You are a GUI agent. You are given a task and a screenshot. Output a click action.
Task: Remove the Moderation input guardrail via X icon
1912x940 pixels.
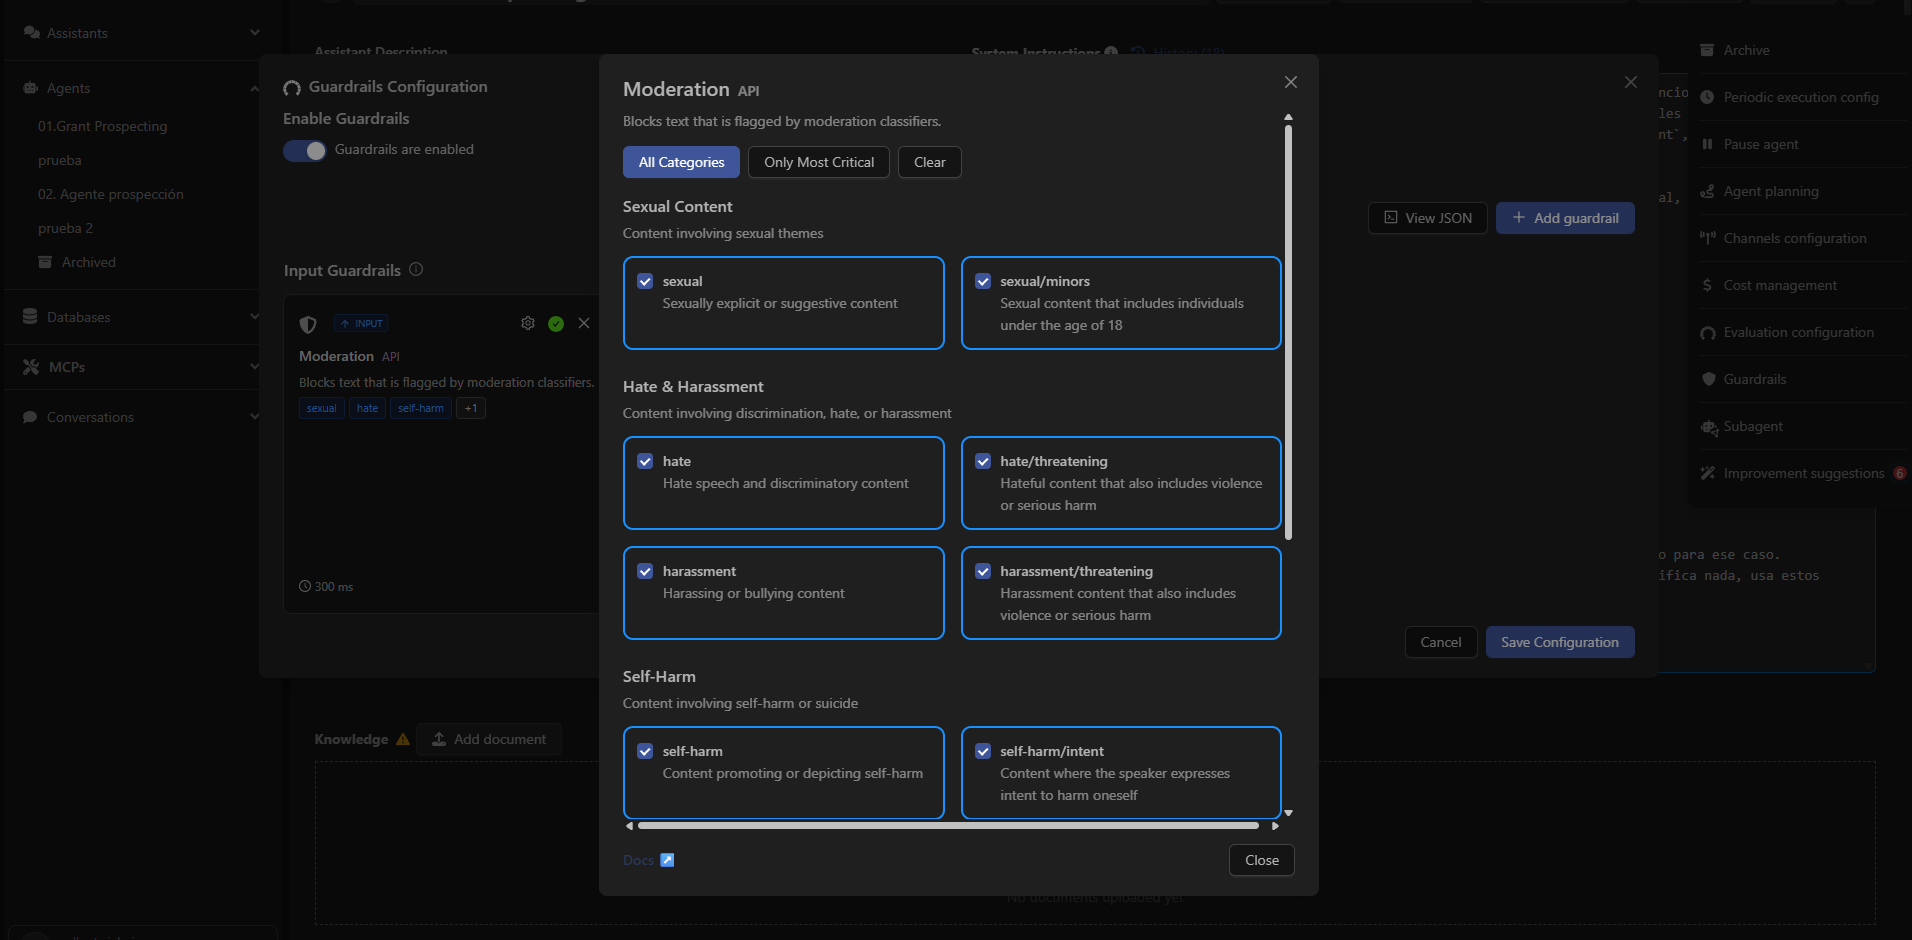click(584, 323)
